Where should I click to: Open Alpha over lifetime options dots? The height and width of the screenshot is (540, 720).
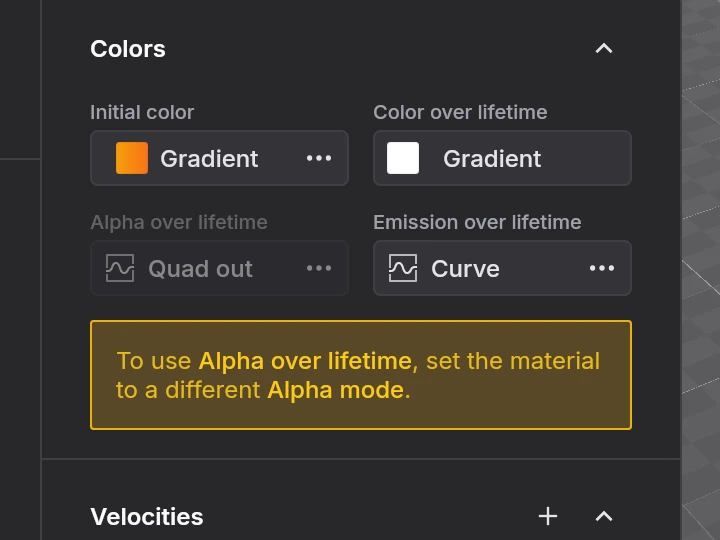(x=319, y=268)
